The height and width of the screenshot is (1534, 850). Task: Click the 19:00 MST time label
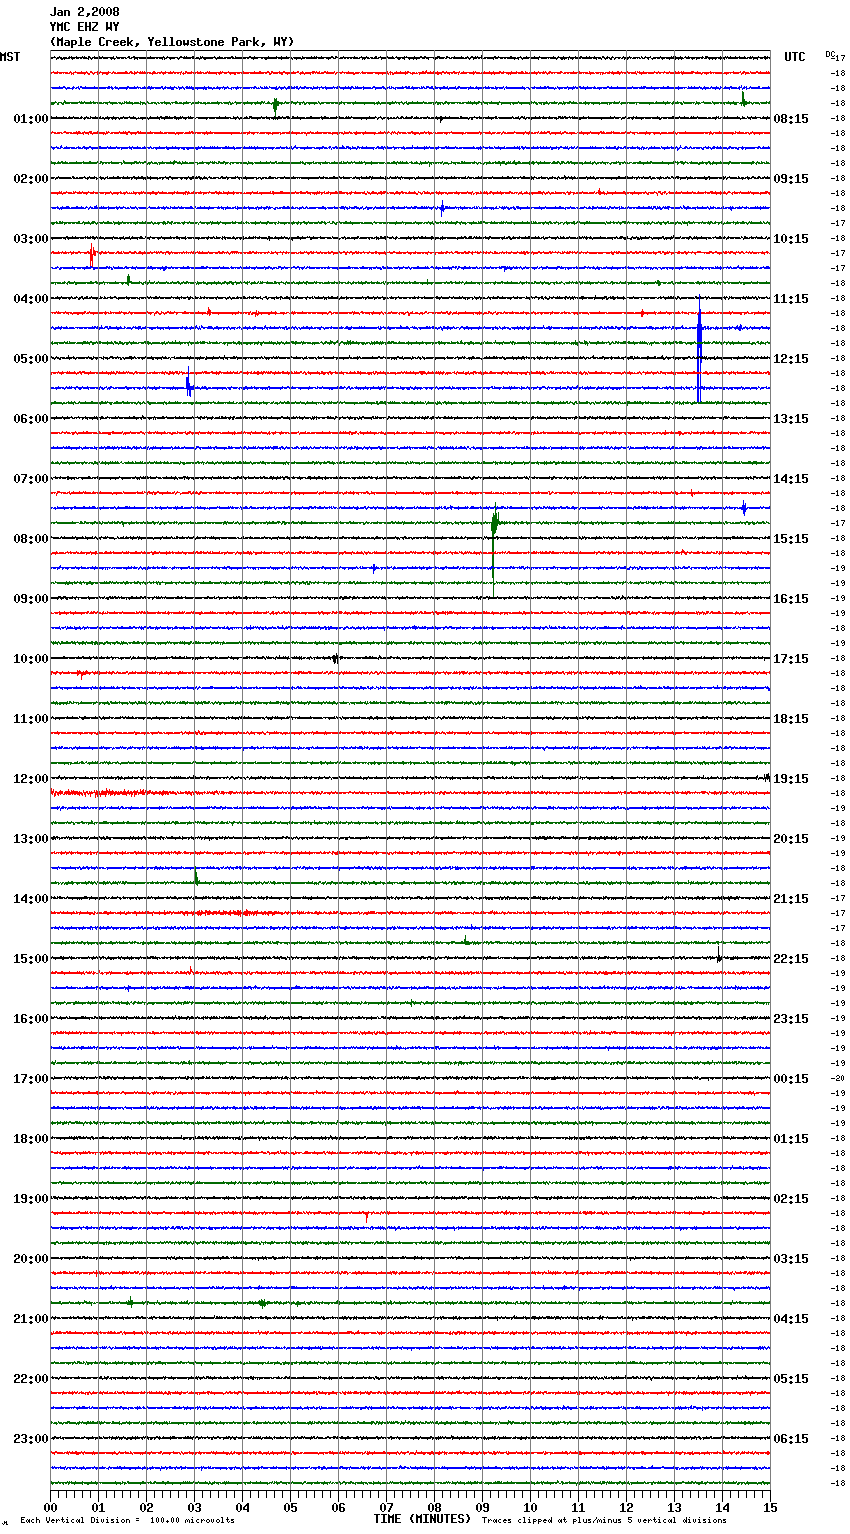pos(30,1199)
